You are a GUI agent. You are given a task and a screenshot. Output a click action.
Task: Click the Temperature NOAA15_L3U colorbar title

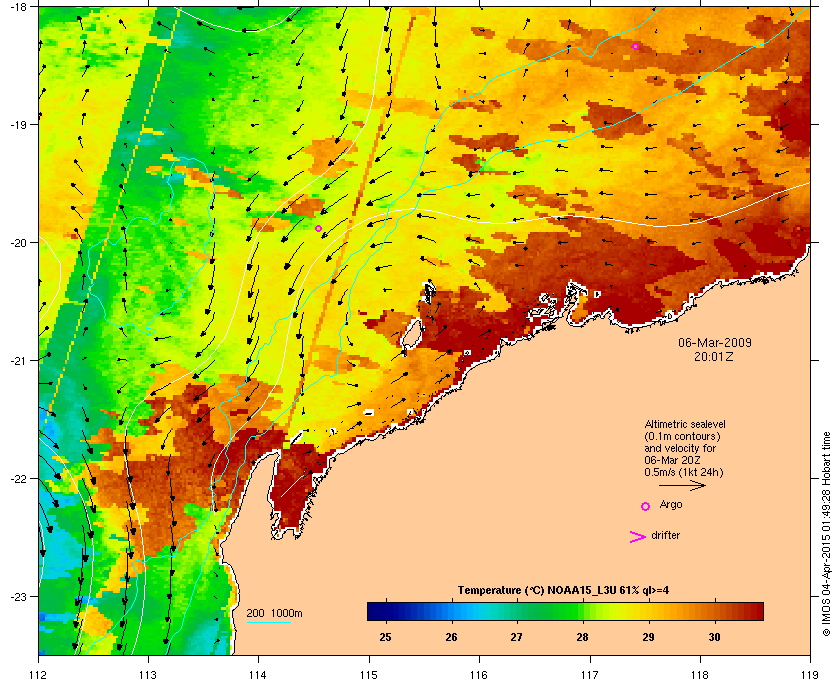pos(563,591)
